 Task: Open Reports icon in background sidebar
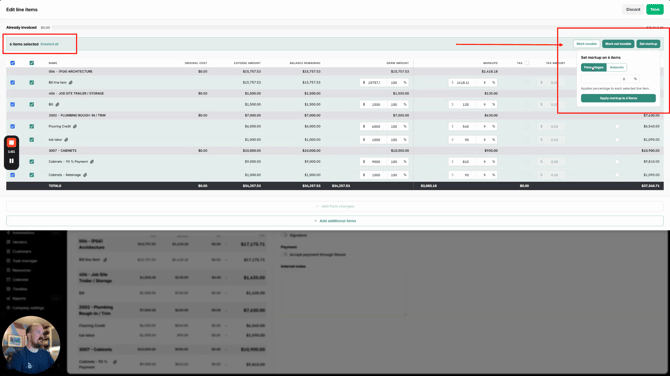(8, 298)
